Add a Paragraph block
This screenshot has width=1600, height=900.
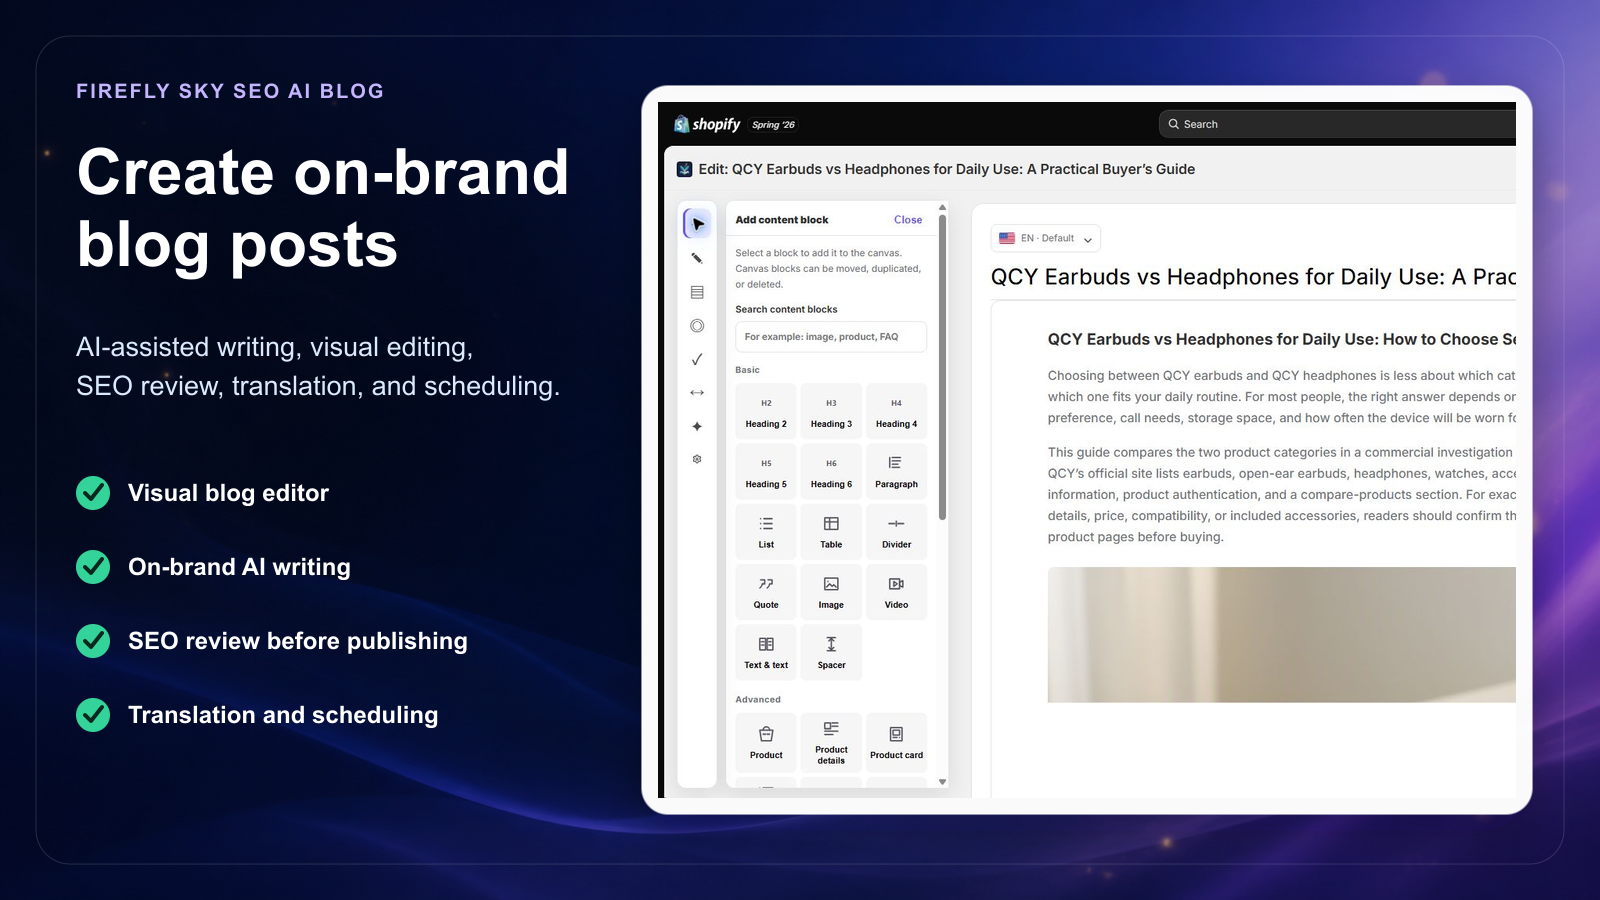point(896,472)
